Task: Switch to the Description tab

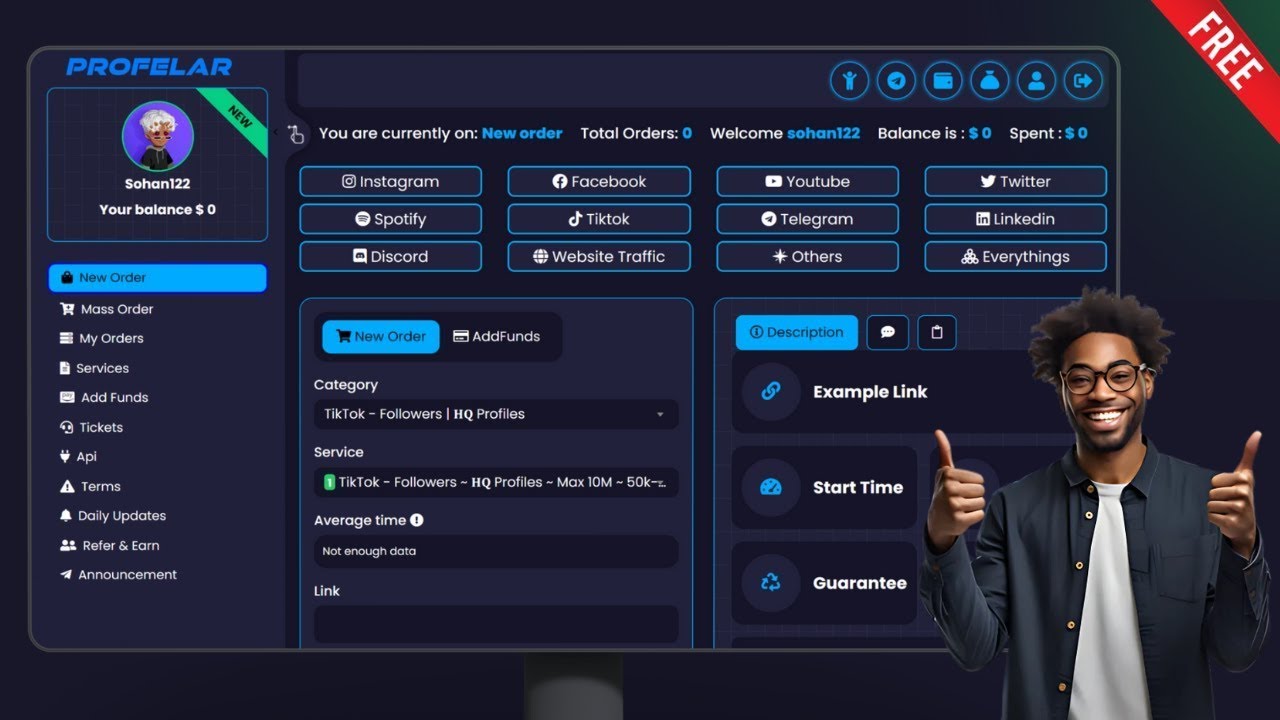Action: (x=797, y=333)
